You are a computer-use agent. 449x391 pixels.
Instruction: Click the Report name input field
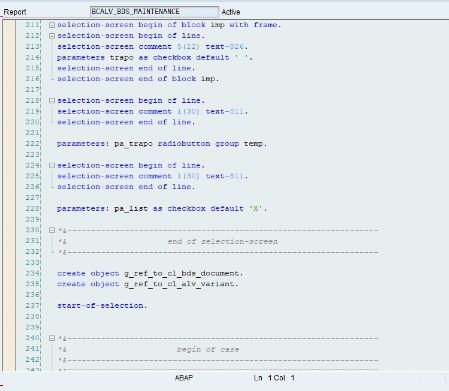(x=154, y=12)
